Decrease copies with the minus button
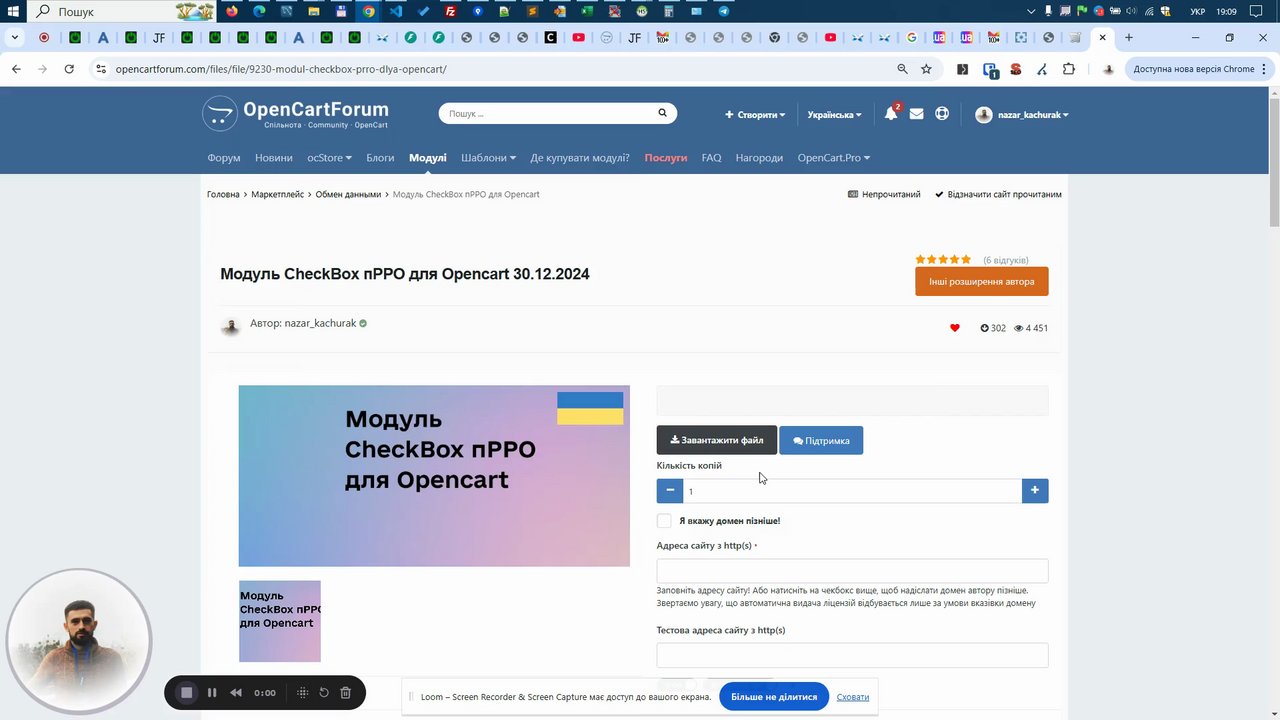Image resolution: width=1280 pixels, height=720 pixels. coord(670,491)
